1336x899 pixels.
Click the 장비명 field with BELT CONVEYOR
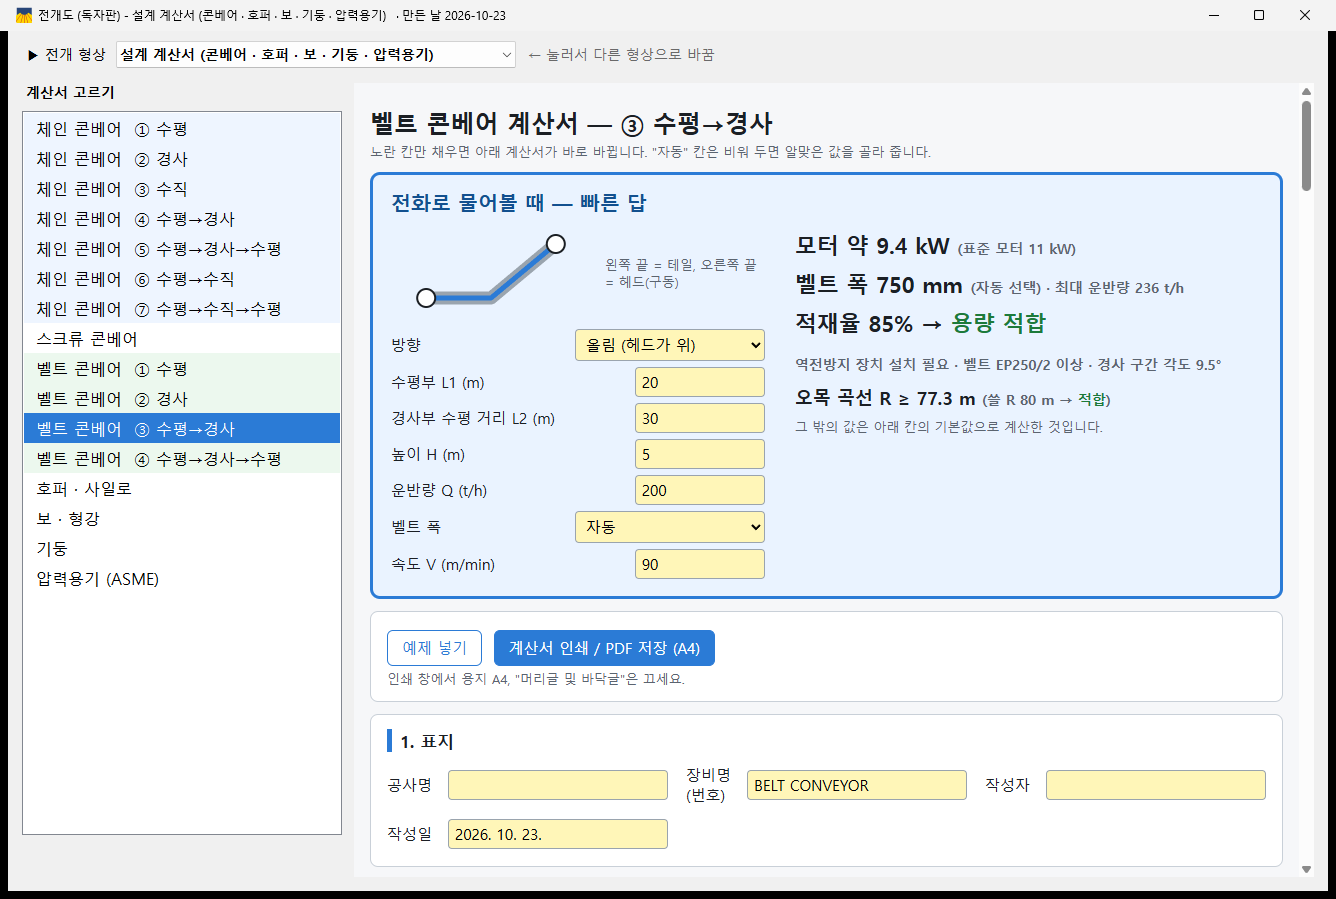pyautogui.click(x=857, y=785)
